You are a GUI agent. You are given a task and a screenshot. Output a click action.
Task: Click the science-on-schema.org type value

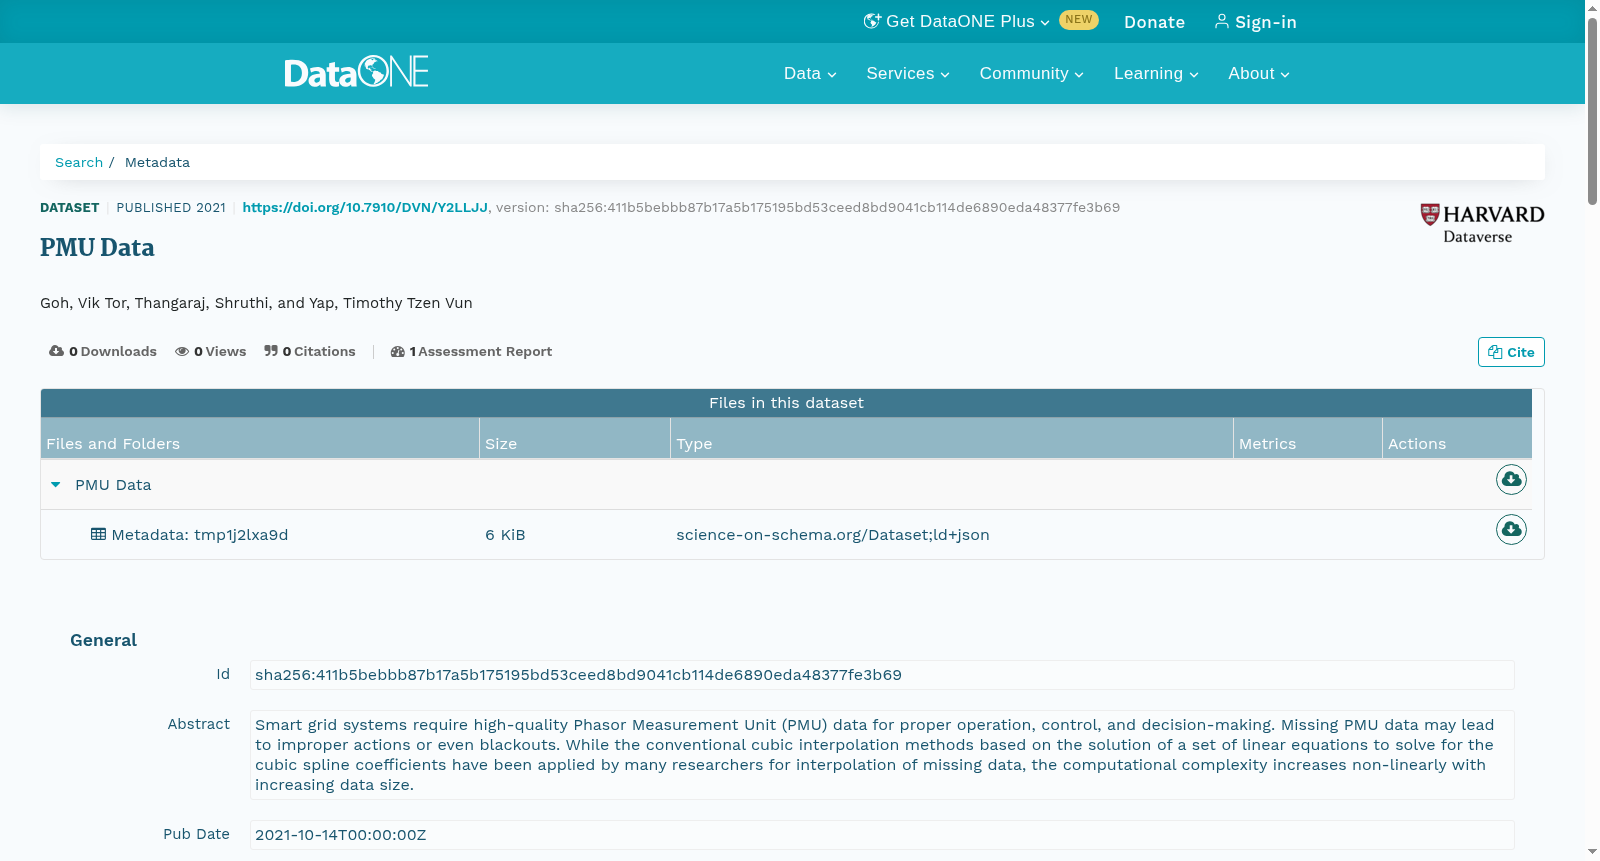click(833, 535)
